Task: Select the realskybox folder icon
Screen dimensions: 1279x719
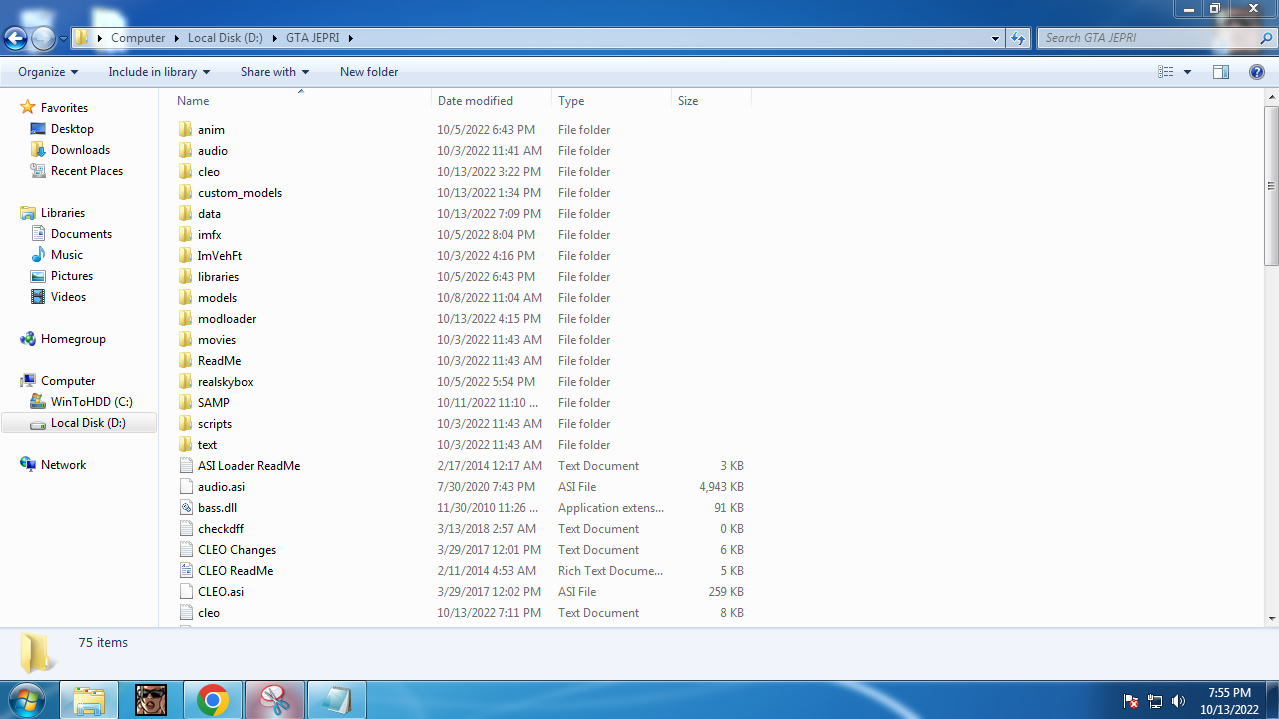Action: click(x=185, y=382)
